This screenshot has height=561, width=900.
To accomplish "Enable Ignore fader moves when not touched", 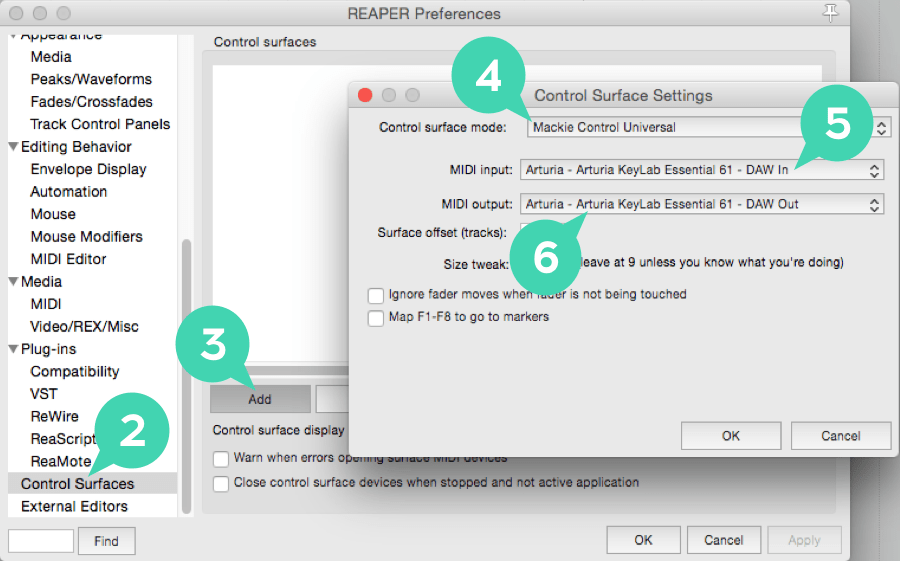I will click(376, 296).
